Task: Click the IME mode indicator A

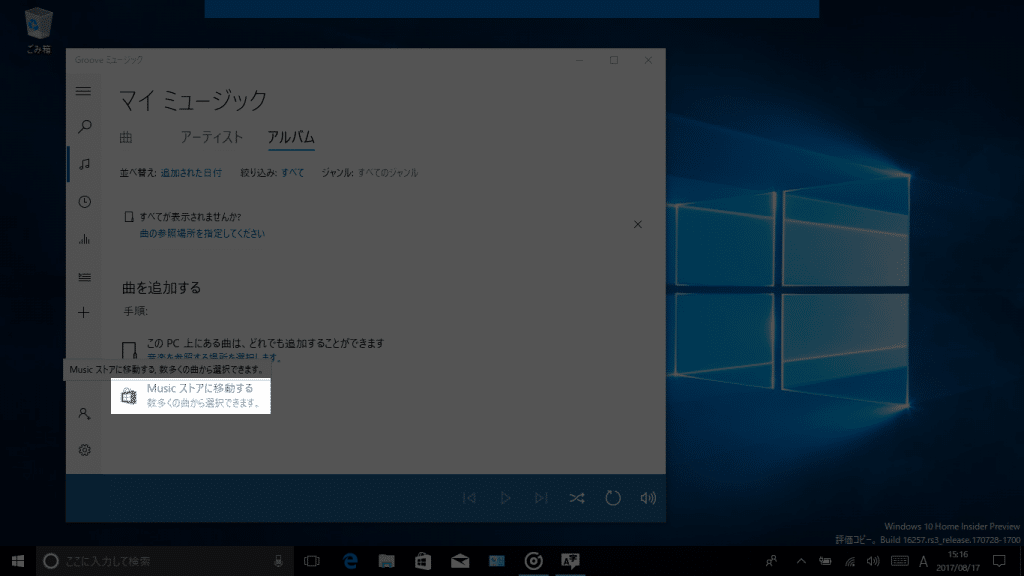Action: click(x=923, y=561)
